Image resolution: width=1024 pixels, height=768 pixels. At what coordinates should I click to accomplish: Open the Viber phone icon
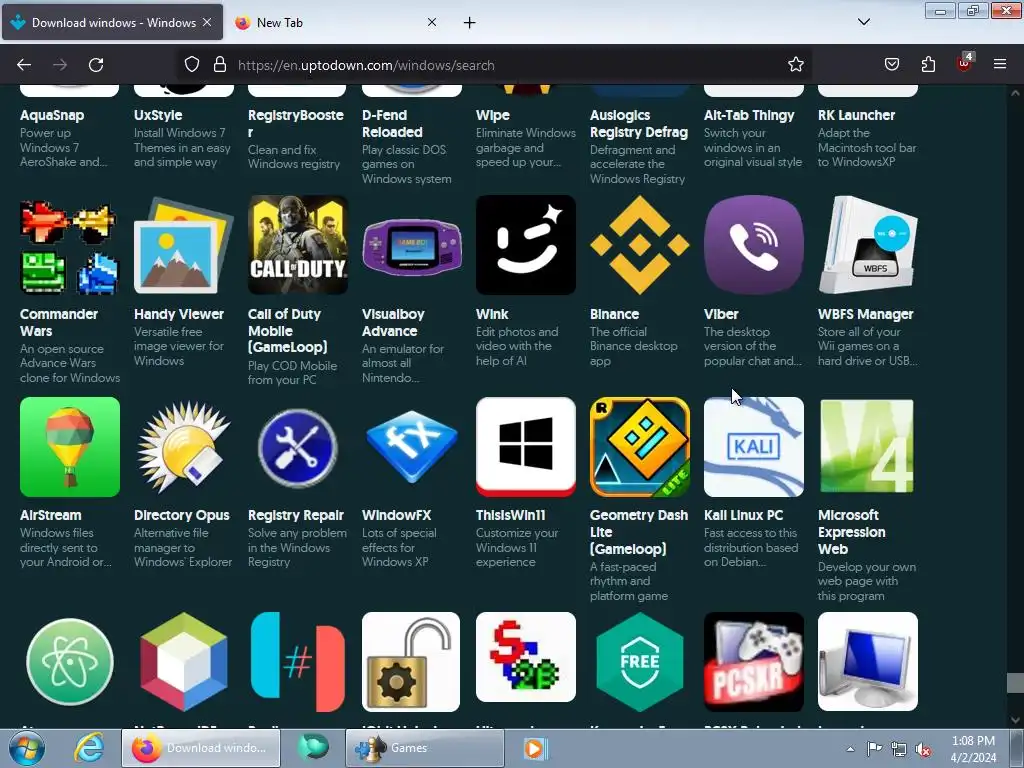(754, 246)
